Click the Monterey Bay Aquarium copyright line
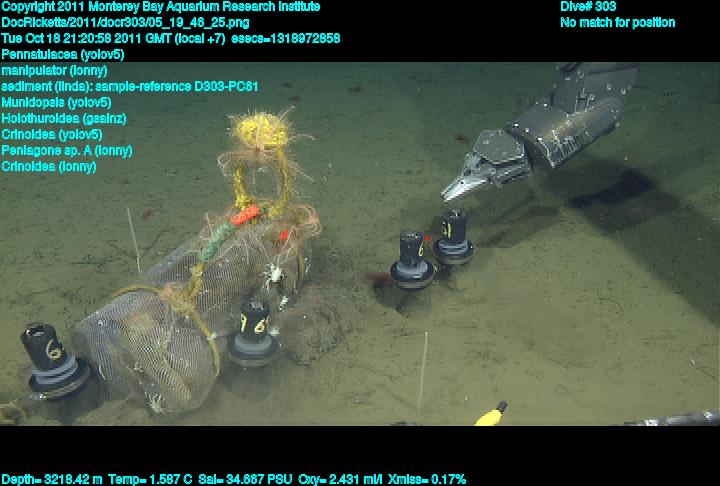This screenshot has height=486, width=720. pos(161,7)
